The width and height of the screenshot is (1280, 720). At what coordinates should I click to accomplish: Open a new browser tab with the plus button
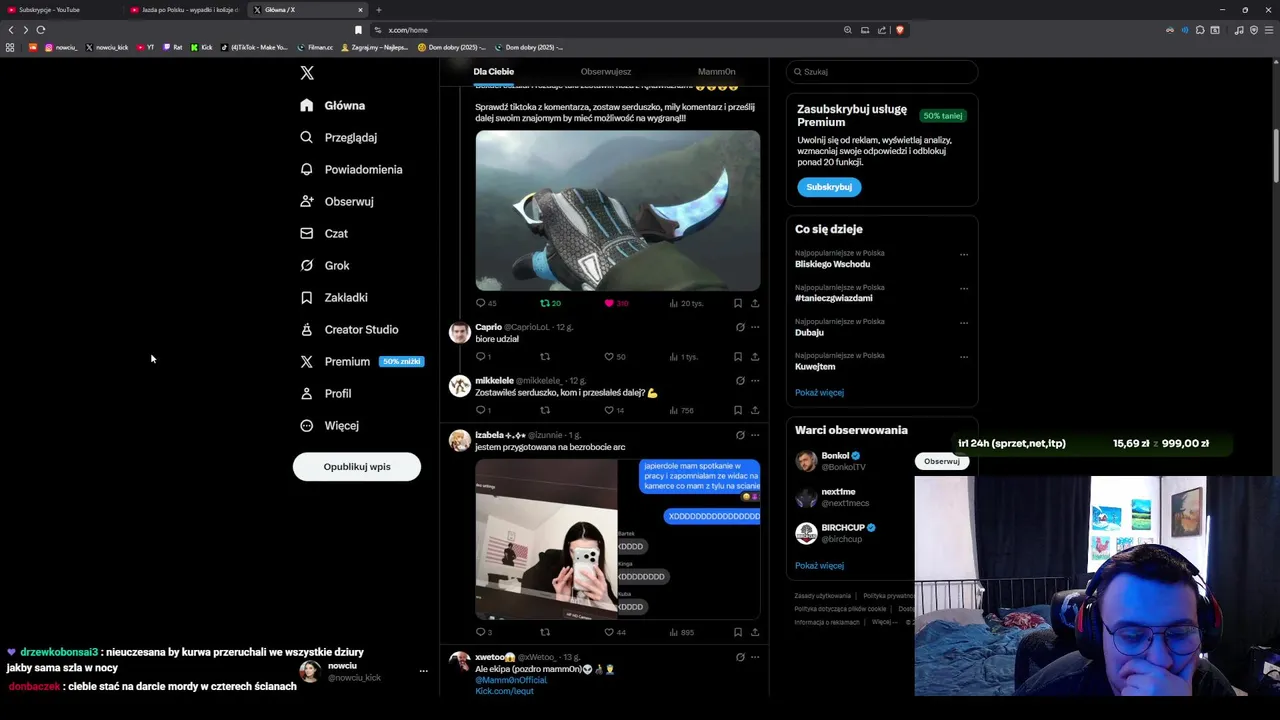click(378, 10)
